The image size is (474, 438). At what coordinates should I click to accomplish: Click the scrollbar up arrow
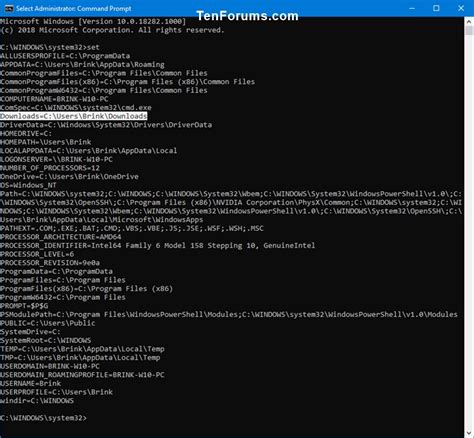point(469,22)
